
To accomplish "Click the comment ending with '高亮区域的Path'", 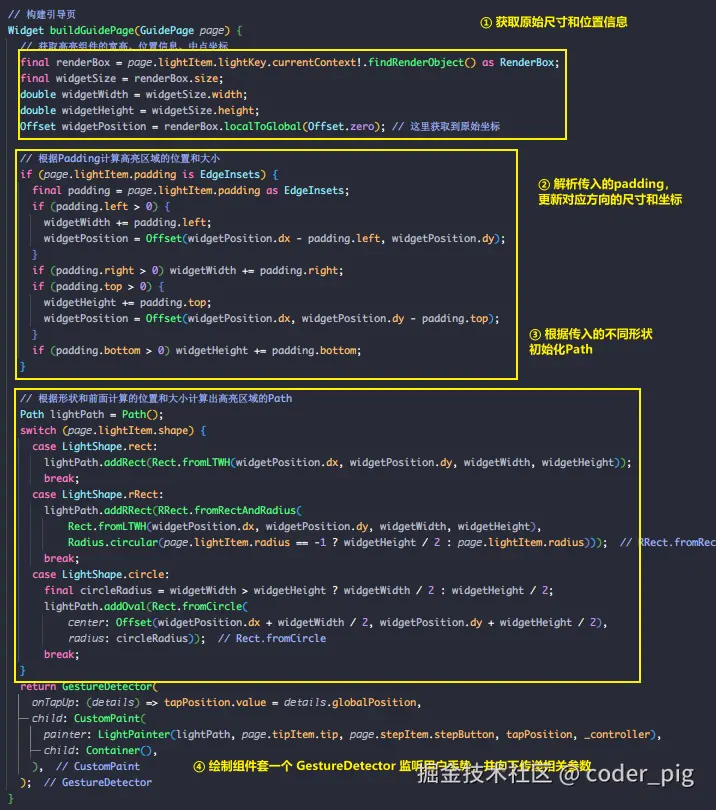I will (x=156, y=399).
